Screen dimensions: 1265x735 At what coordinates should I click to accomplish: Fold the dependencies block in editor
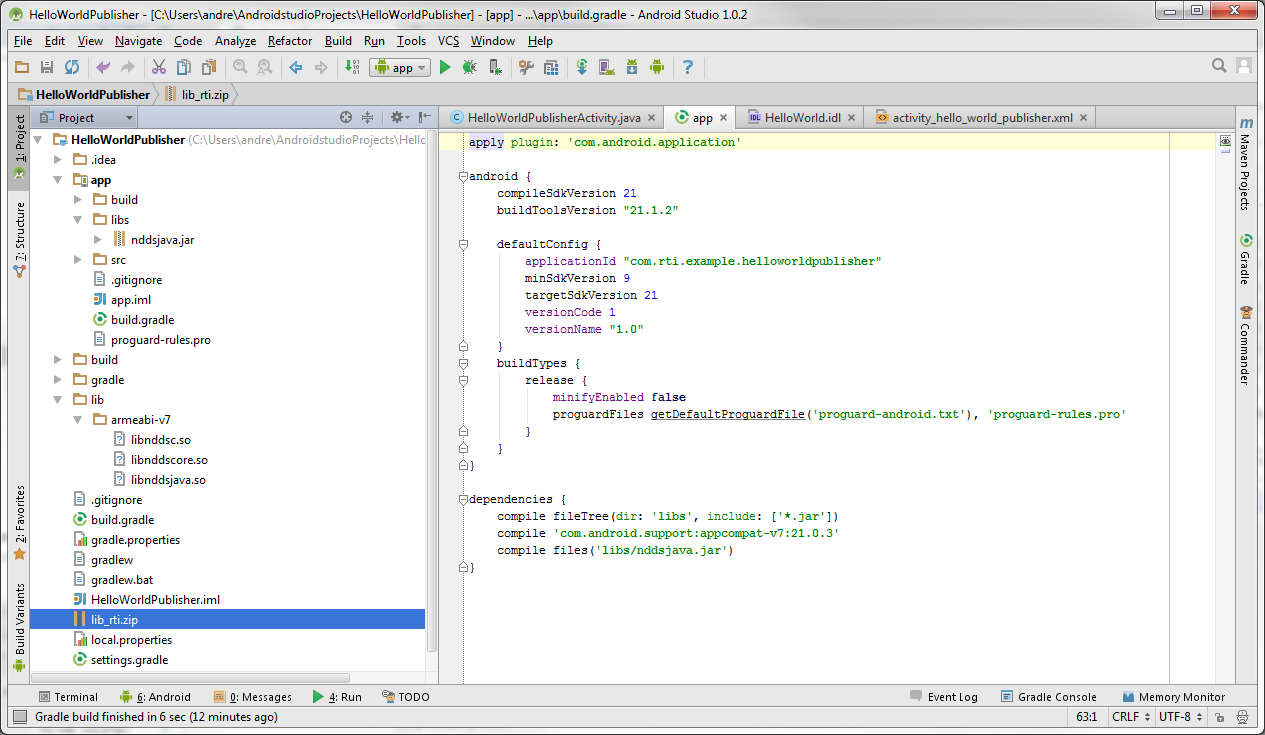(463, 499)
